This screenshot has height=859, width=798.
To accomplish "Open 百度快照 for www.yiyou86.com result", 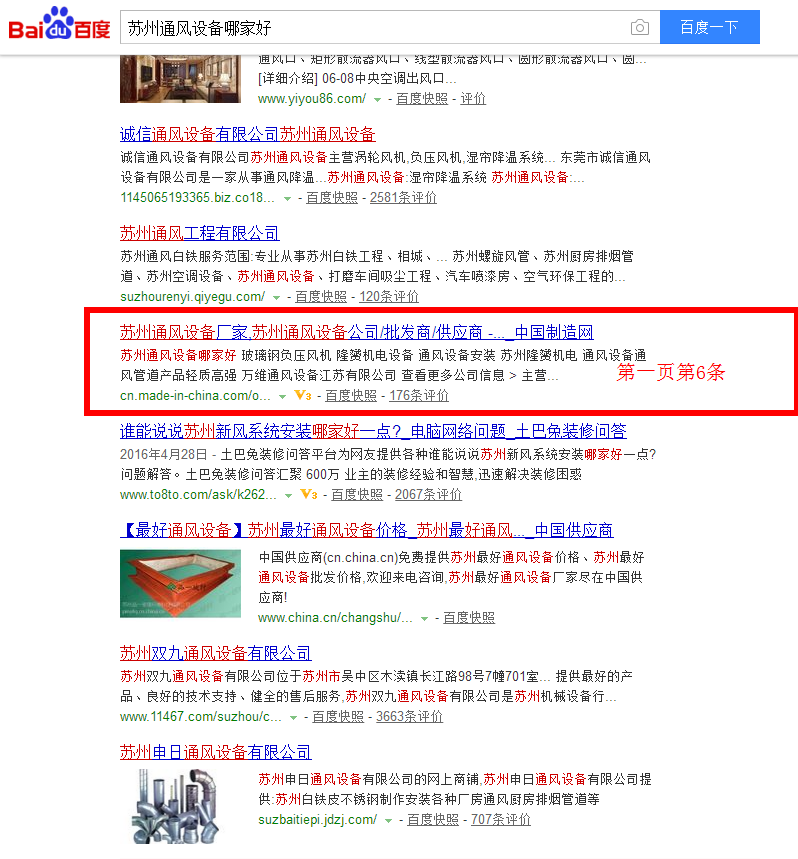I will pos(422,99).
